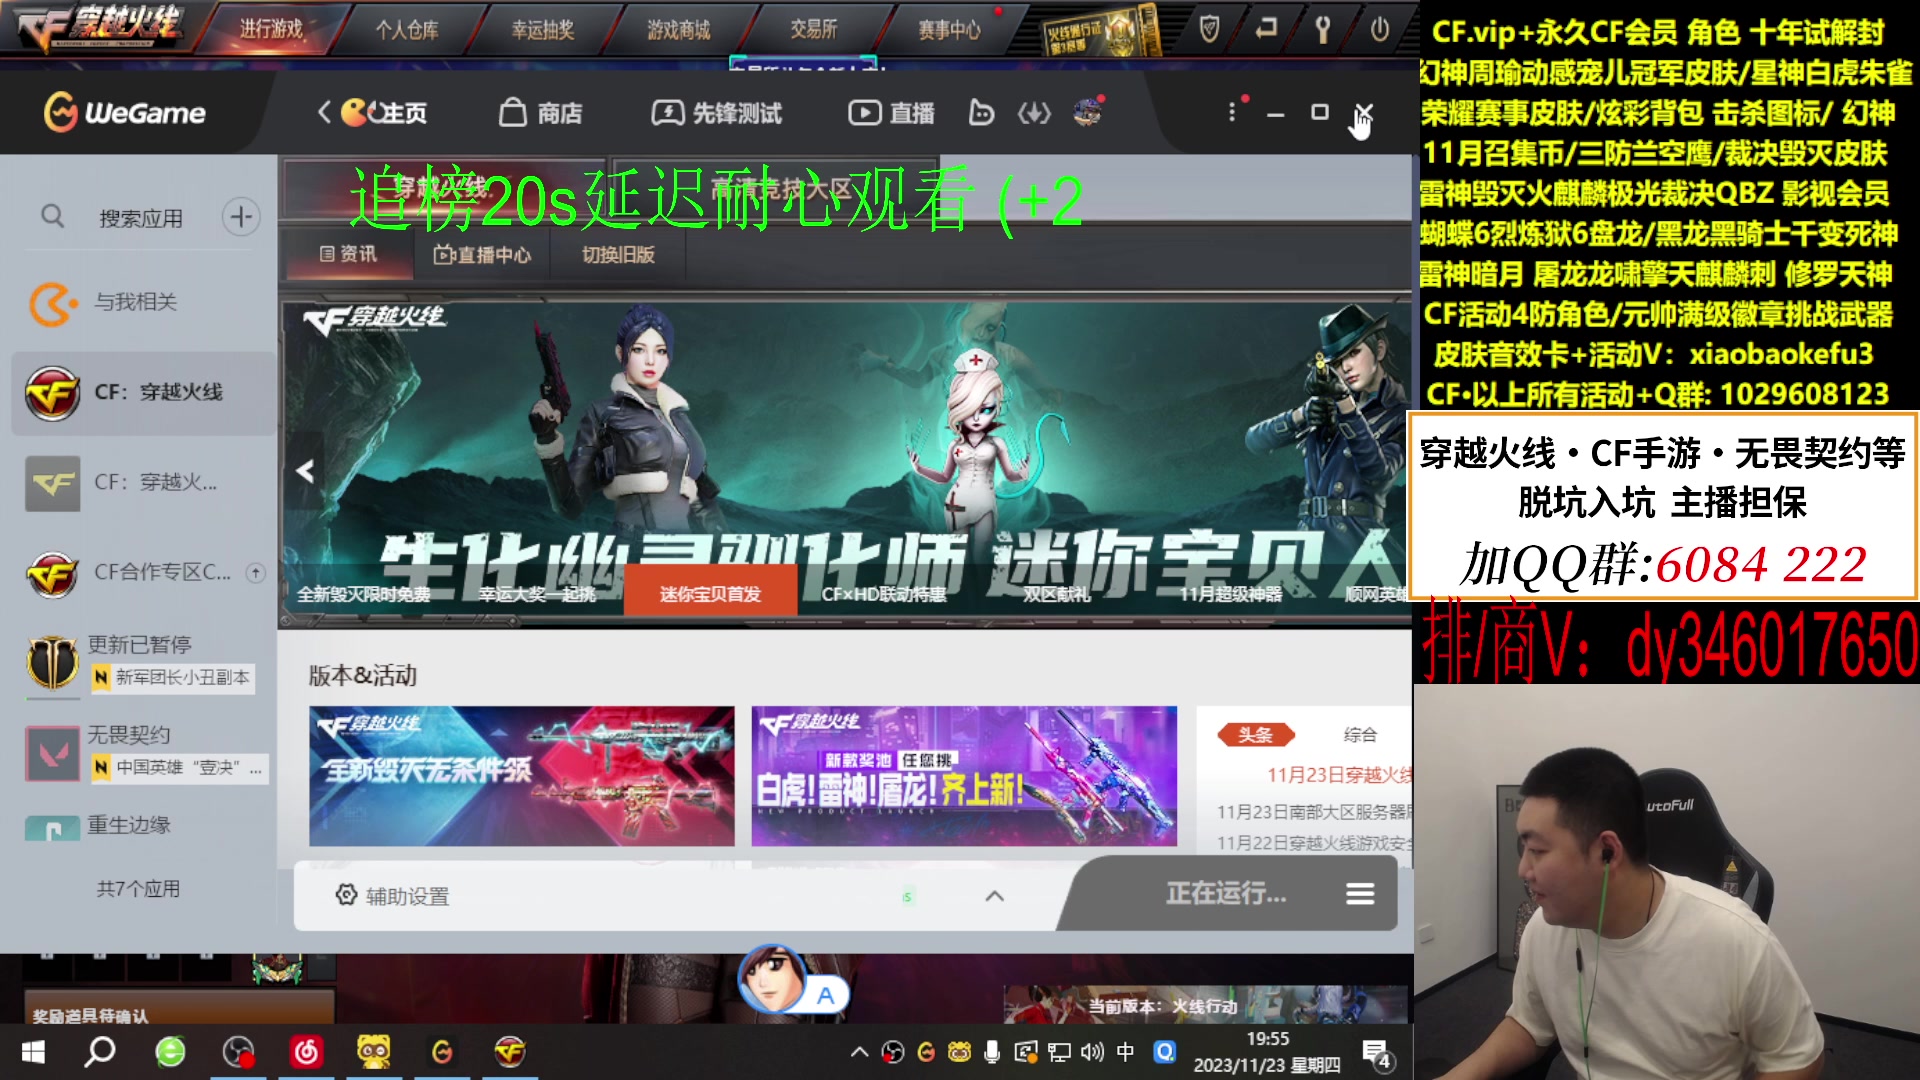This screenshot has height=1080, width=1920.
Task: Select 11月超级神器 banner tab
Action: pyautogui.click(x=1230, y=594)
